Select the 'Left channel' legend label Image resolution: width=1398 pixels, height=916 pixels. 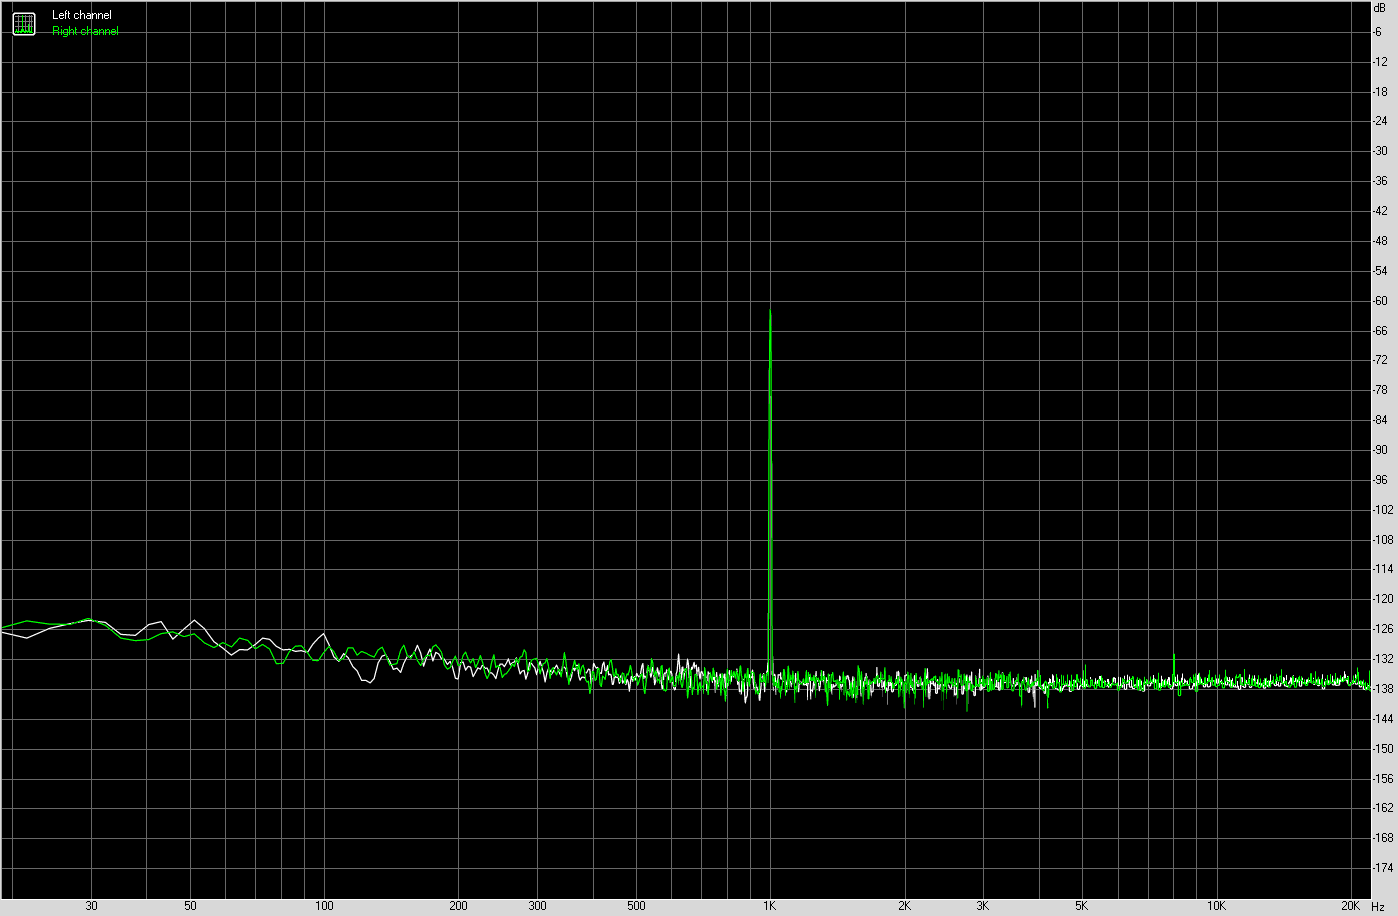82,15
